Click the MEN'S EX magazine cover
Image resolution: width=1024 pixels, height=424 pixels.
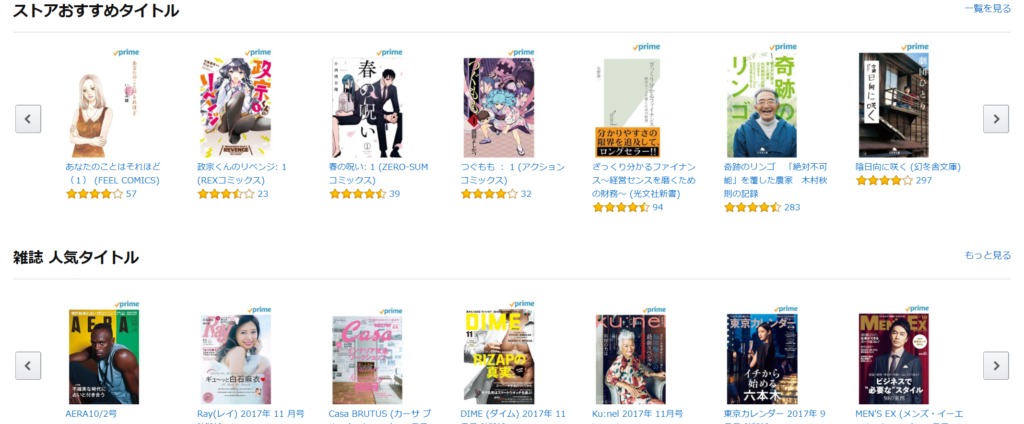coord(893,359)
